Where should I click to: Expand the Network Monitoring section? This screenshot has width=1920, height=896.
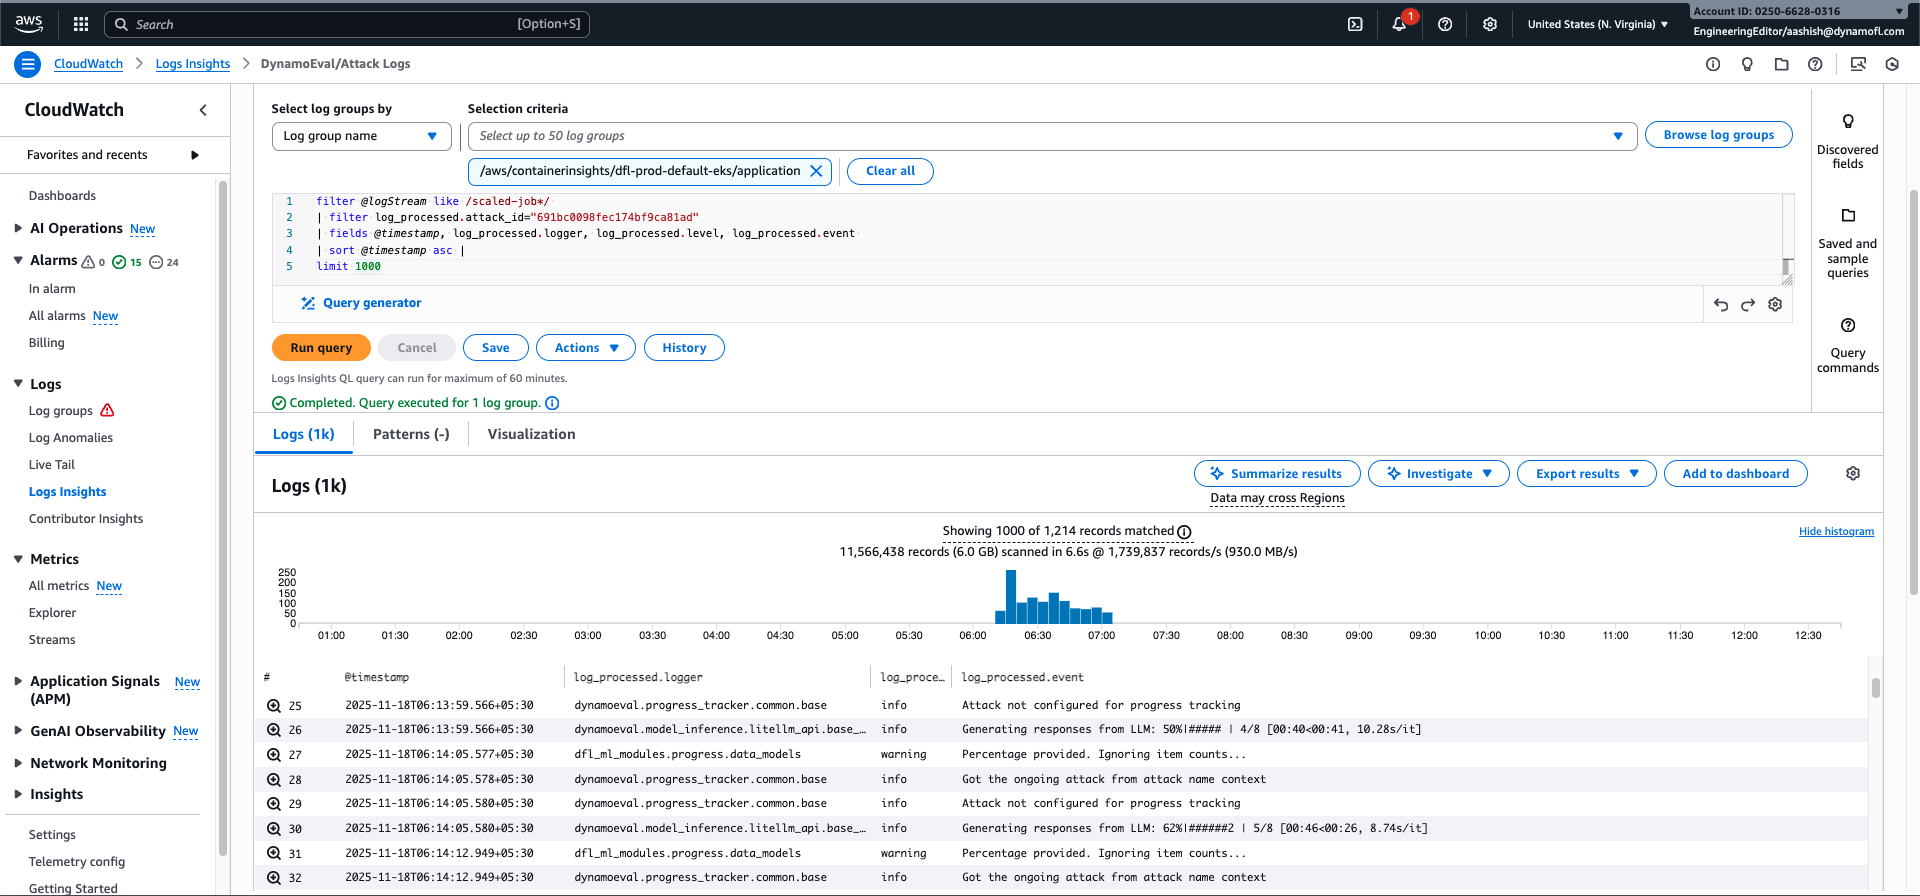point(18,763)
